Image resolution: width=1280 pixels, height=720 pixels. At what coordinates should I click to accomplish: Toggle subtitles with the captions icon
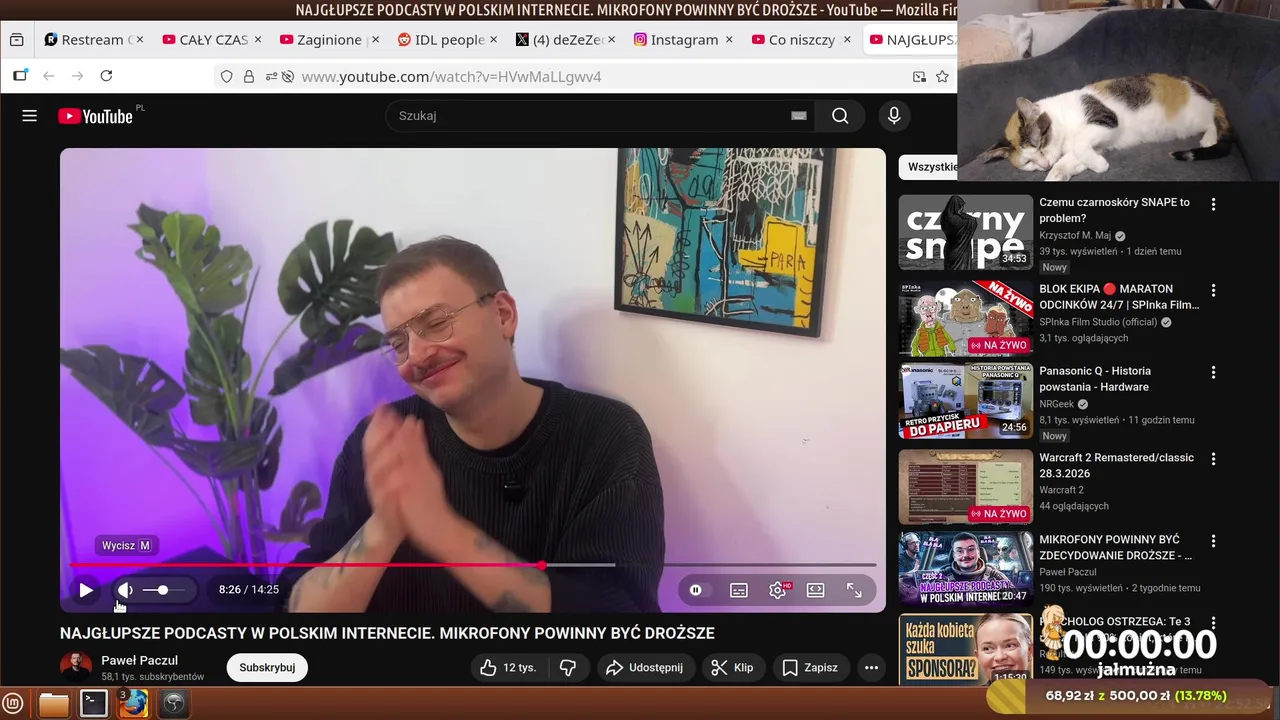pos(739,590)
